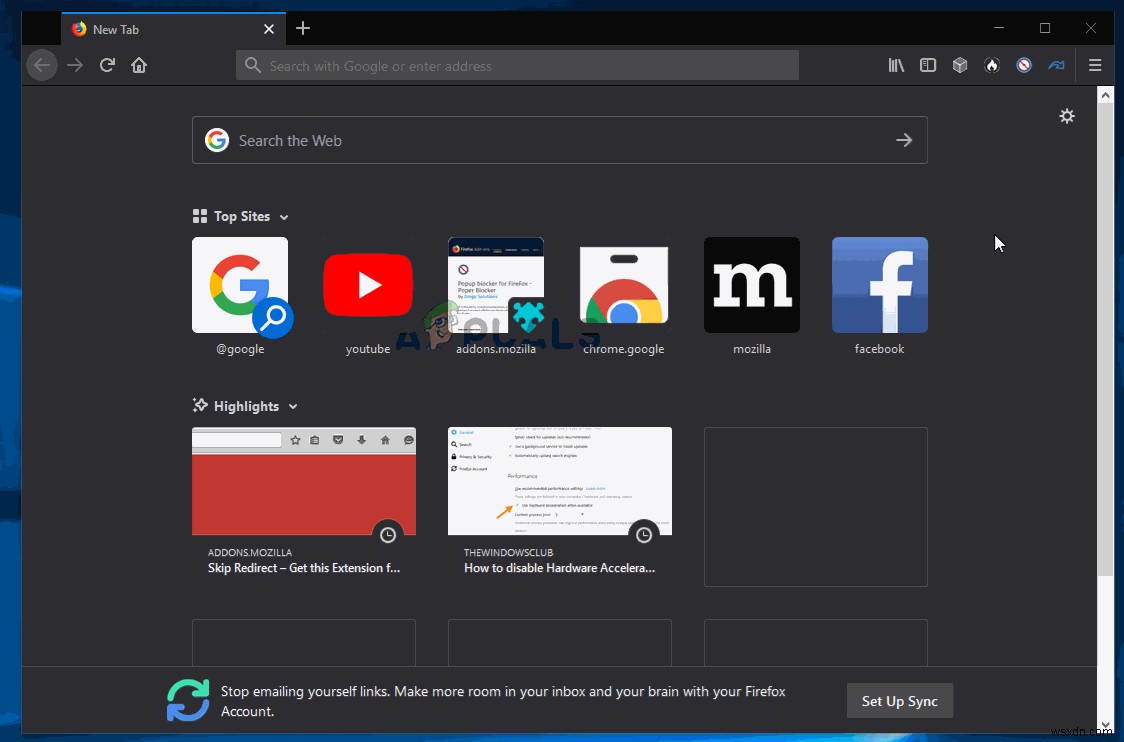Reload the page with the refresh icon

coord(107,65)
